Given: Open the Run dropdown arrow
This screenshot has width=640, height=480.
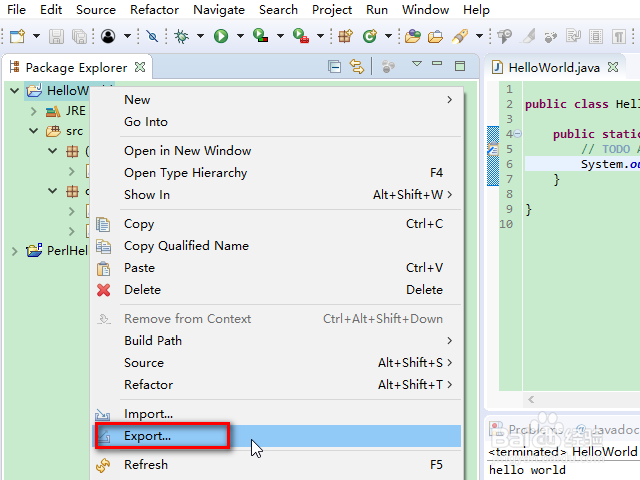Looking at the screenshot, I should (240, 36).
